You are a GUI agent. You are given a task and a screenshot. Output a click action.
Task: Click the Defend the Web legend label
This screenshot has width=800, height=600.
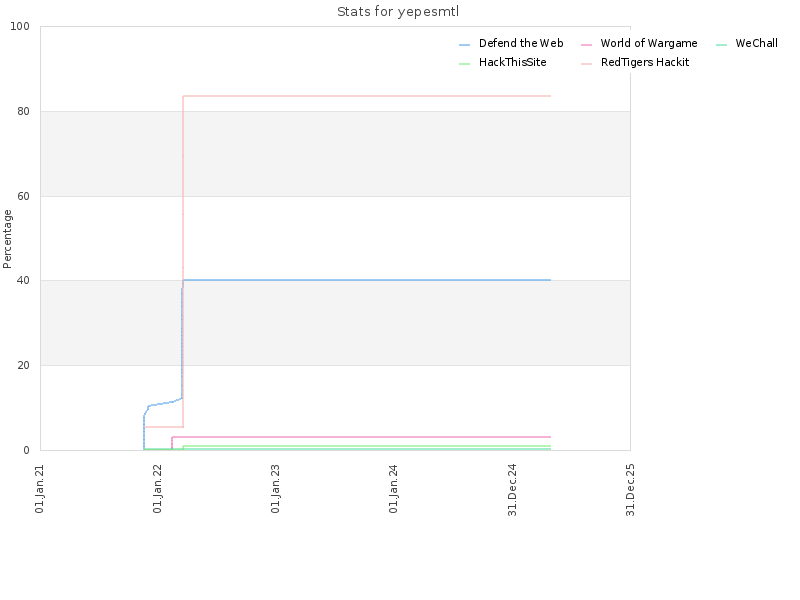point(521,43)
